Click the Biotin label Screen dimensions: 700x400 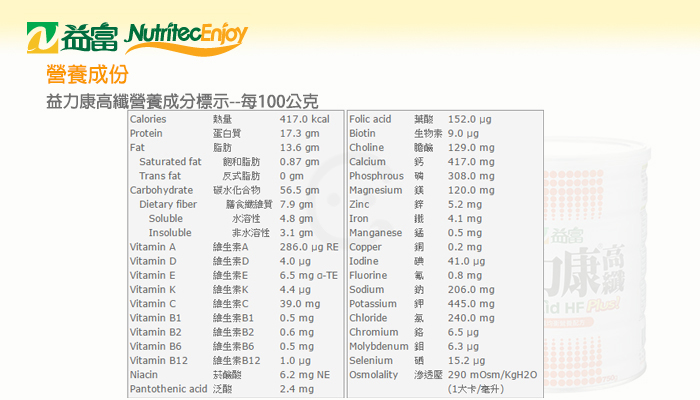point(362,133)
